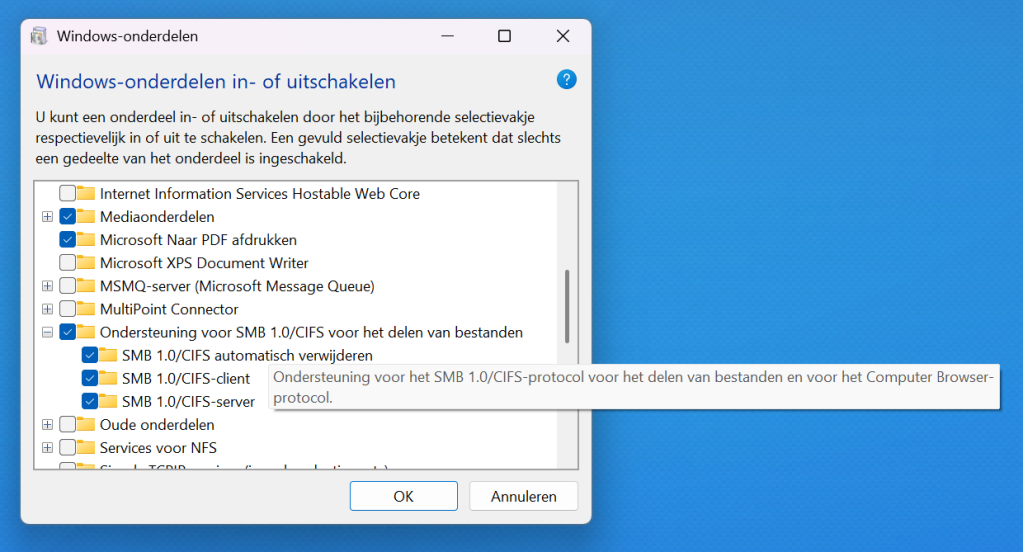Collapse the Ondersteuning voor SMB 1.0/CIFS node
Image resolution: width=1023 pixels, height=552 pixels.
point(47,333)
